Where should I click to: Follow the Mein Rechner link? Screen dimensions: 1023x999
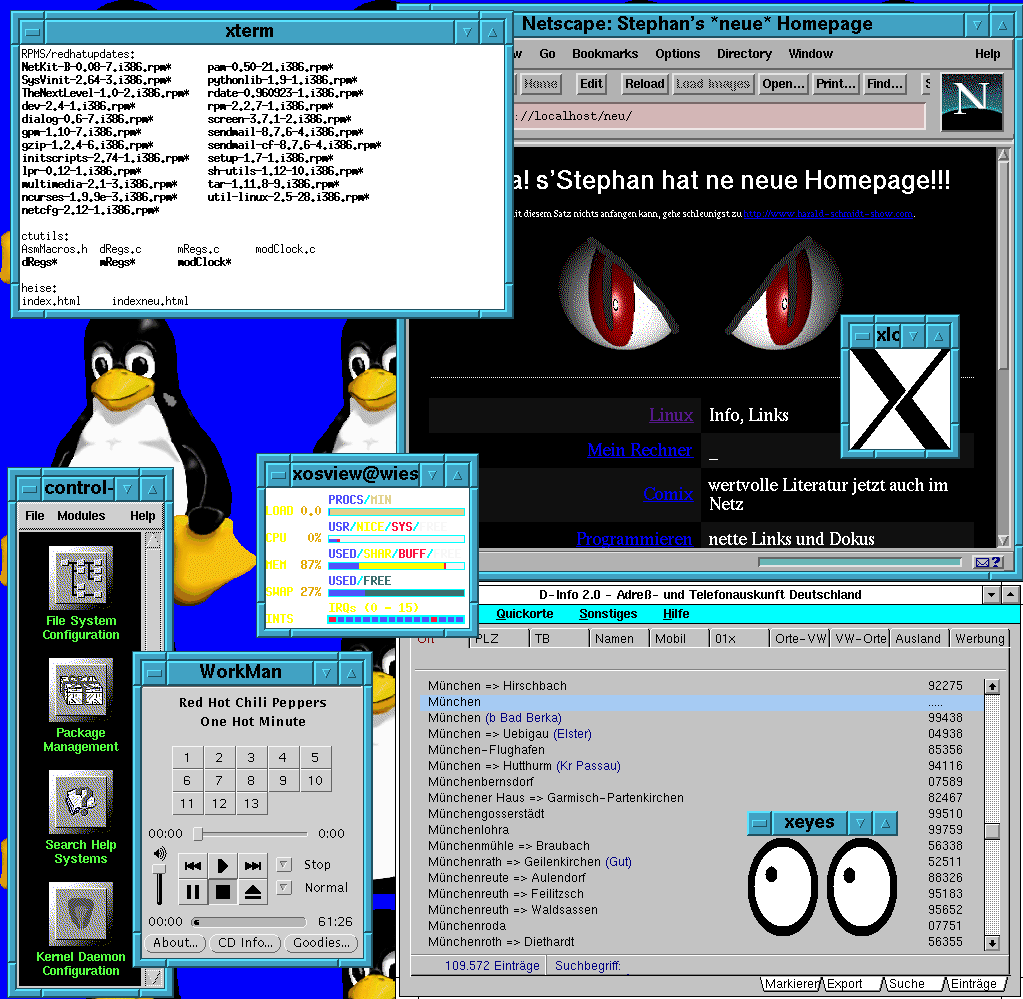(639, 450)
